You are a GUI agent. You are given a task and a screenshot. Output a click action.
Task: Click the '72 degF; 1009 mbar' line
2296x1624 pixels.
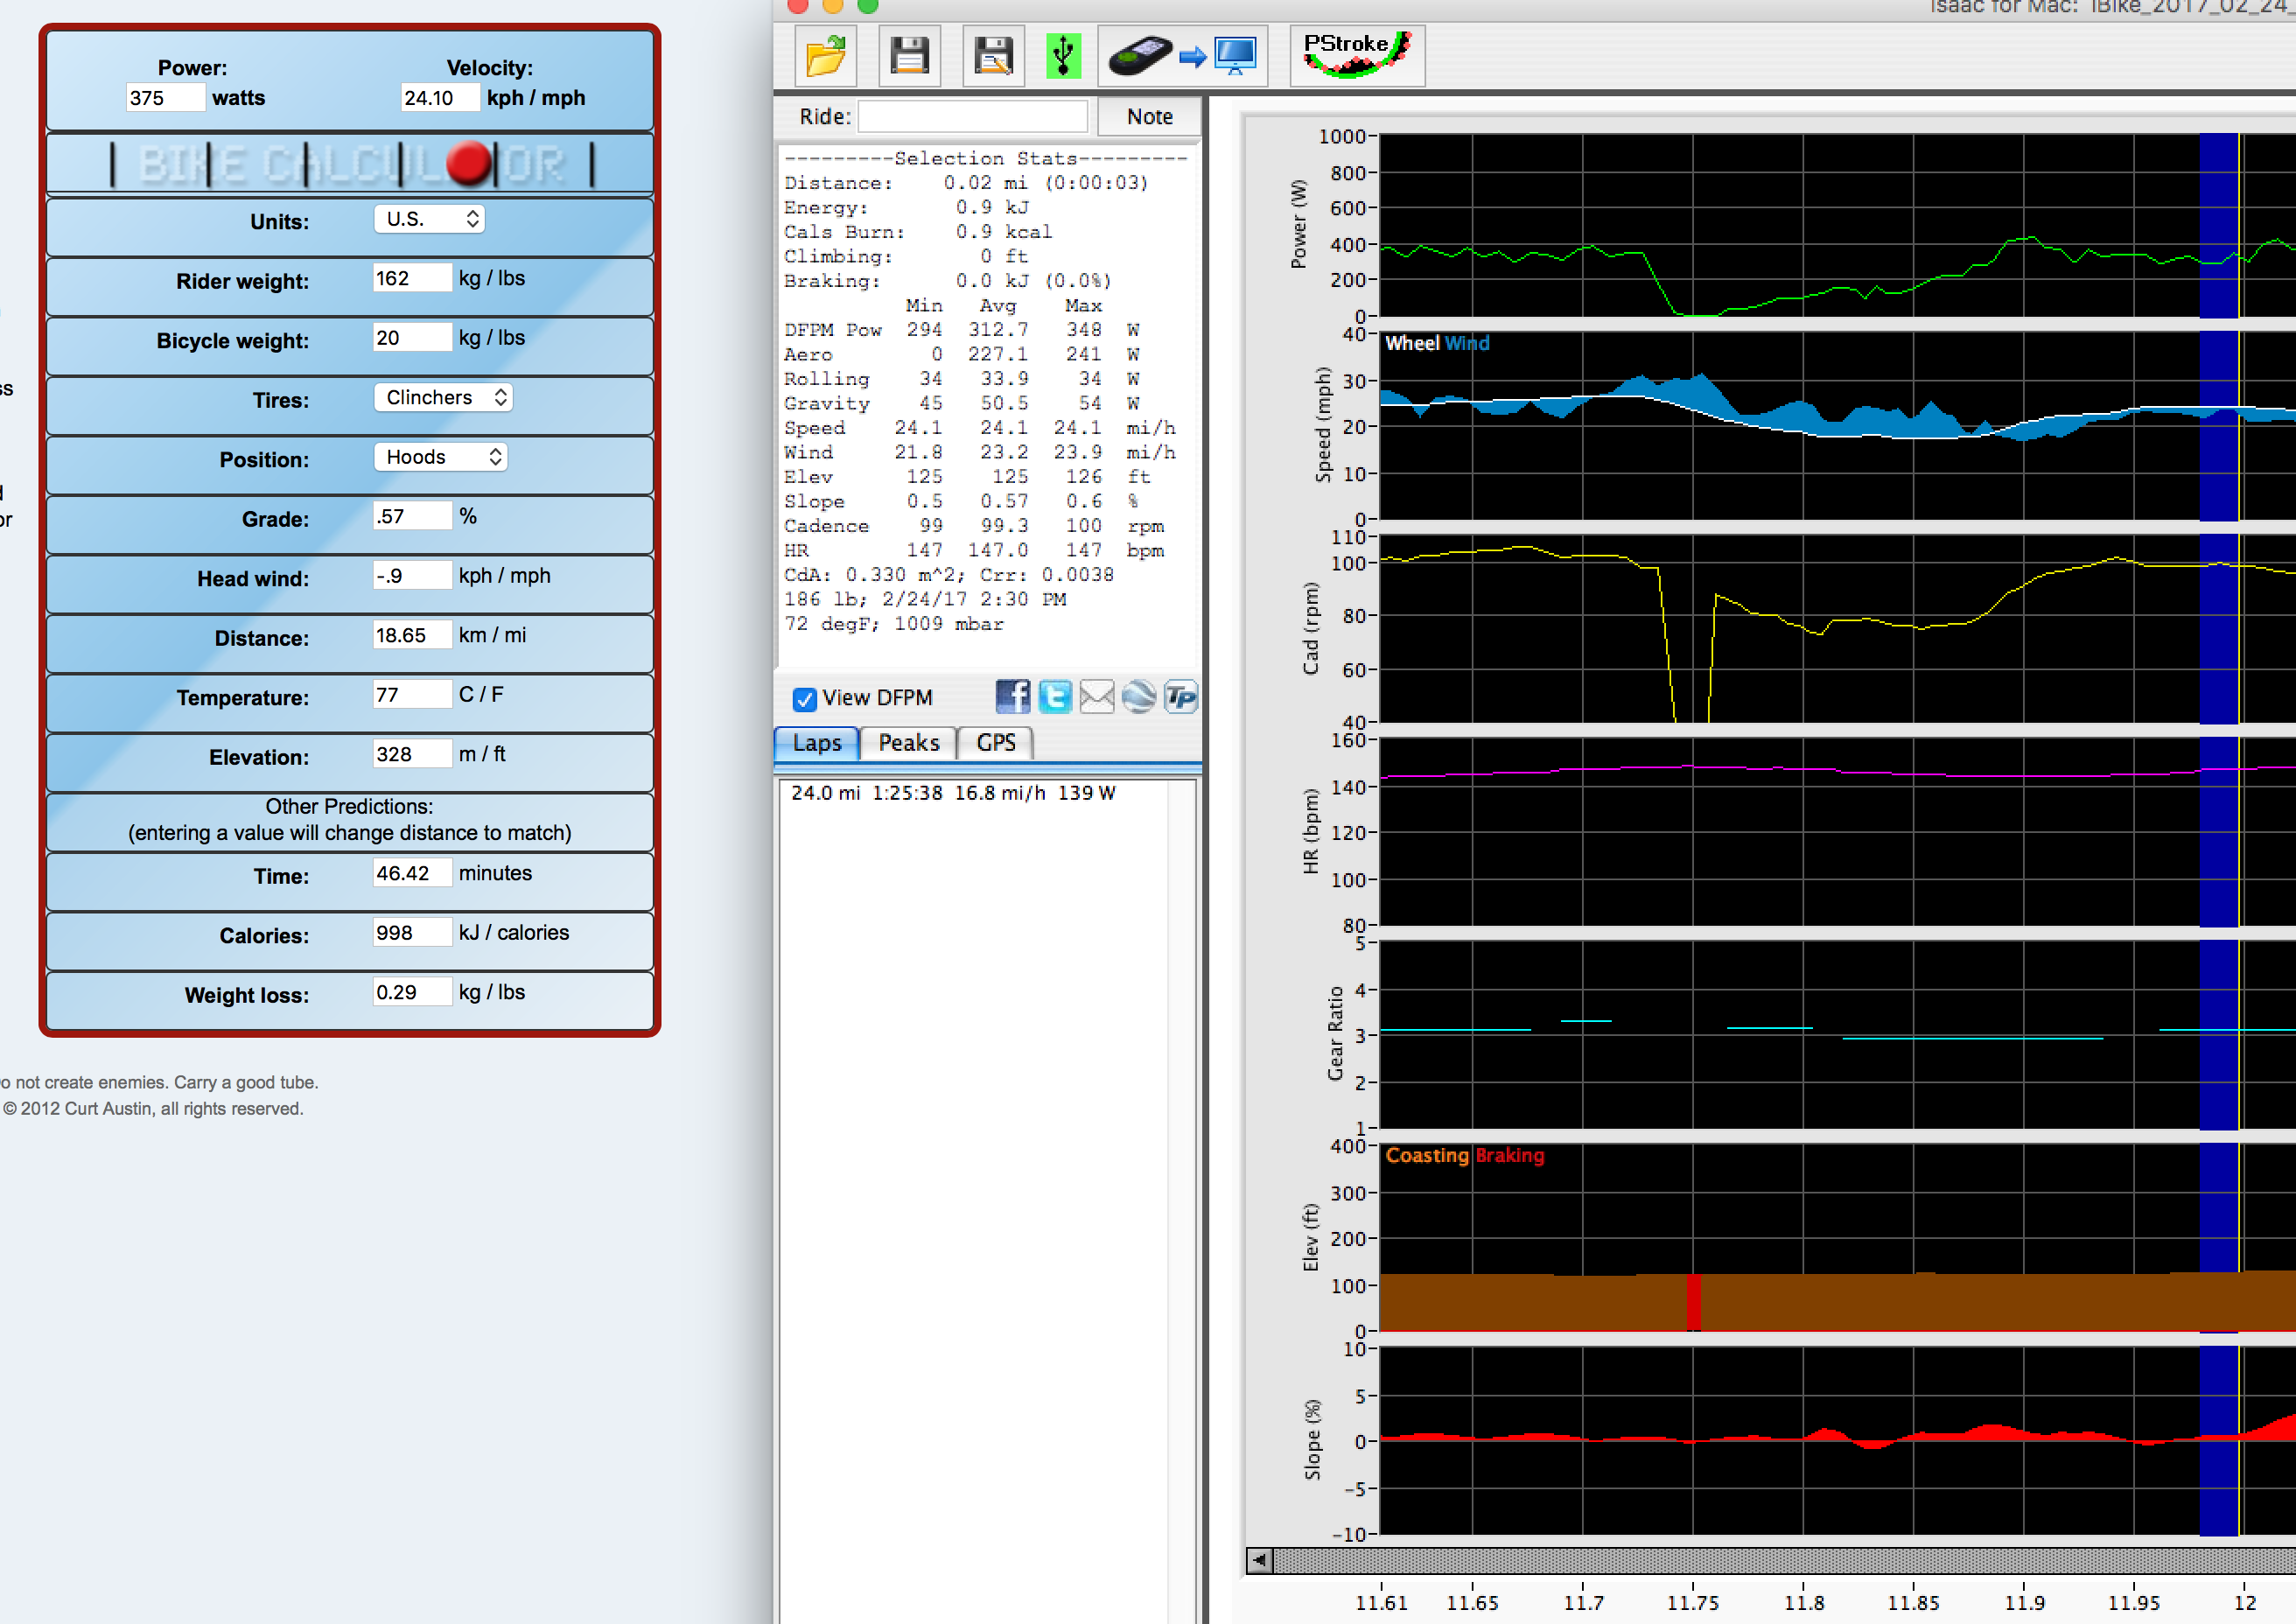pyautogui.click(x=894, y=624)
